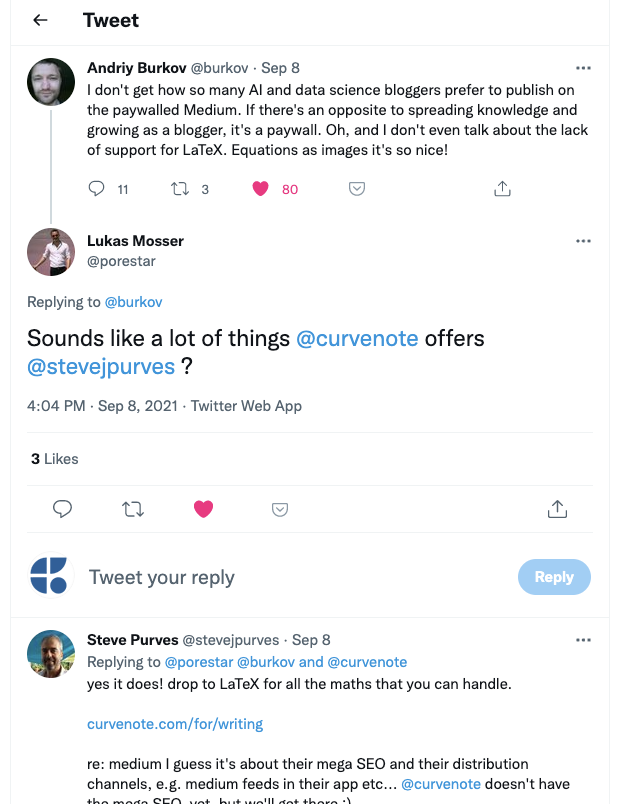Retweet Andriy Burkov's tweet
Viewport: 621px width, 804px height.
pos(182,188)
